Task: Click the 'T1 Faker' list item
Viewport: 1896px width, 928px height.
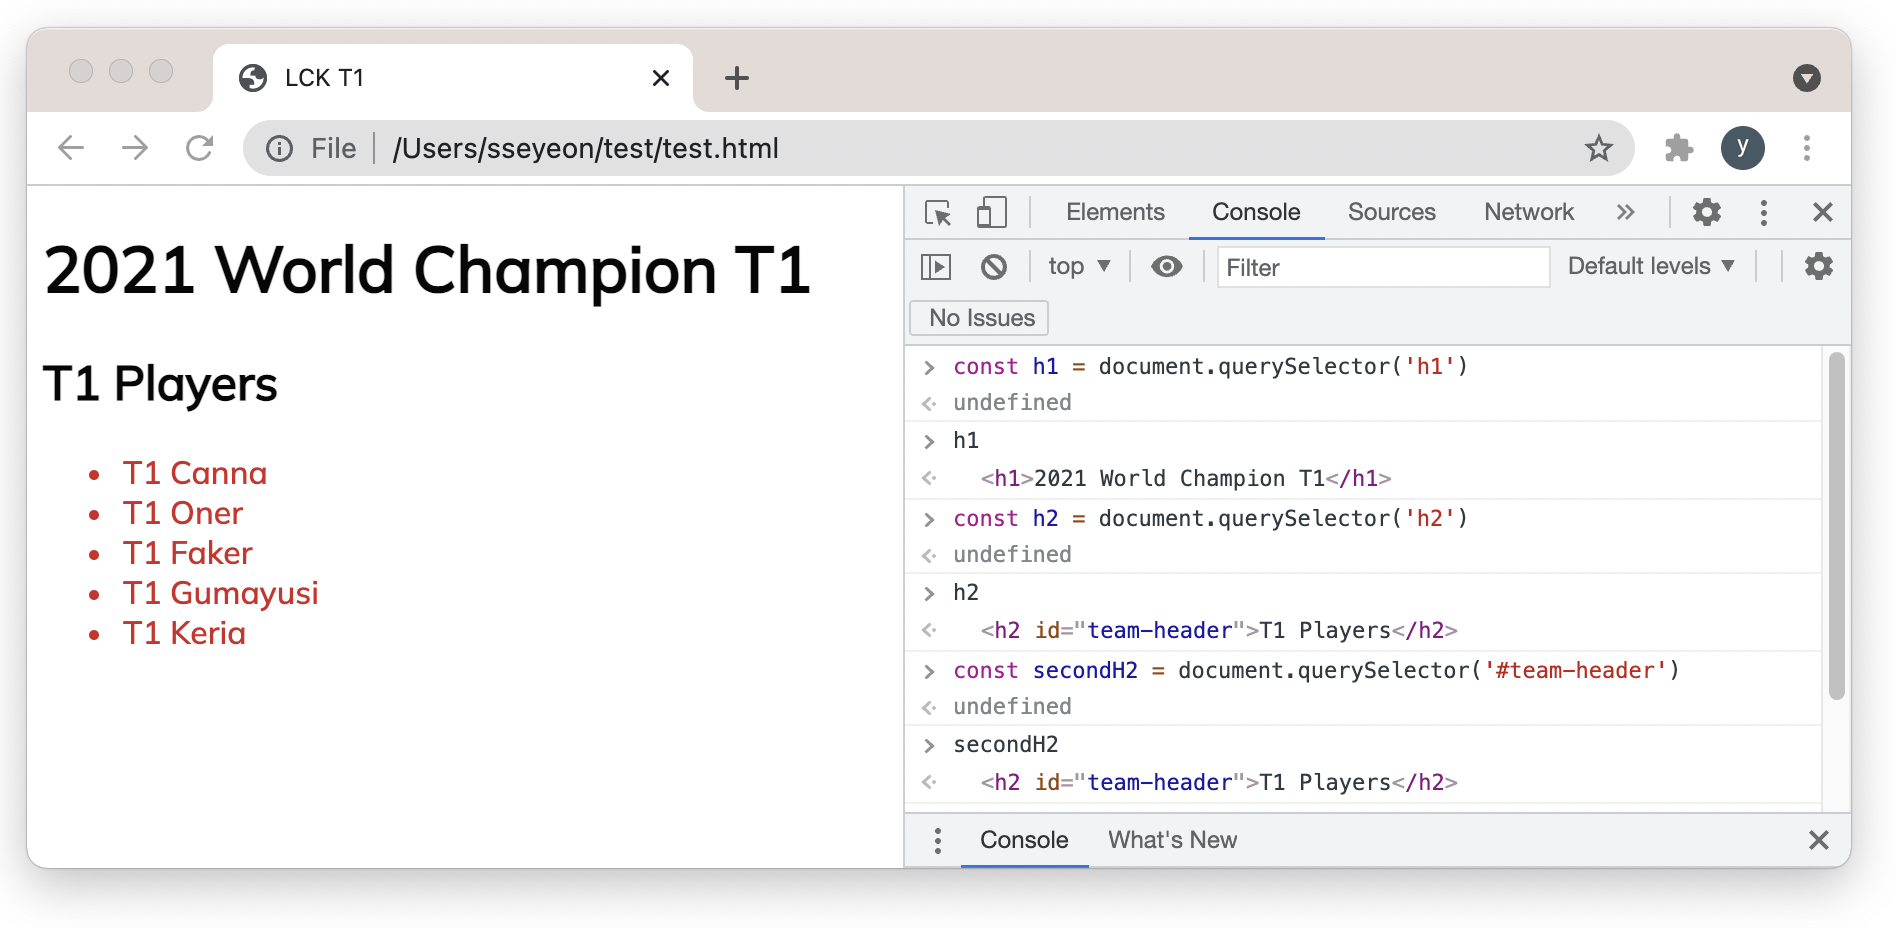Action: [188, 553]
